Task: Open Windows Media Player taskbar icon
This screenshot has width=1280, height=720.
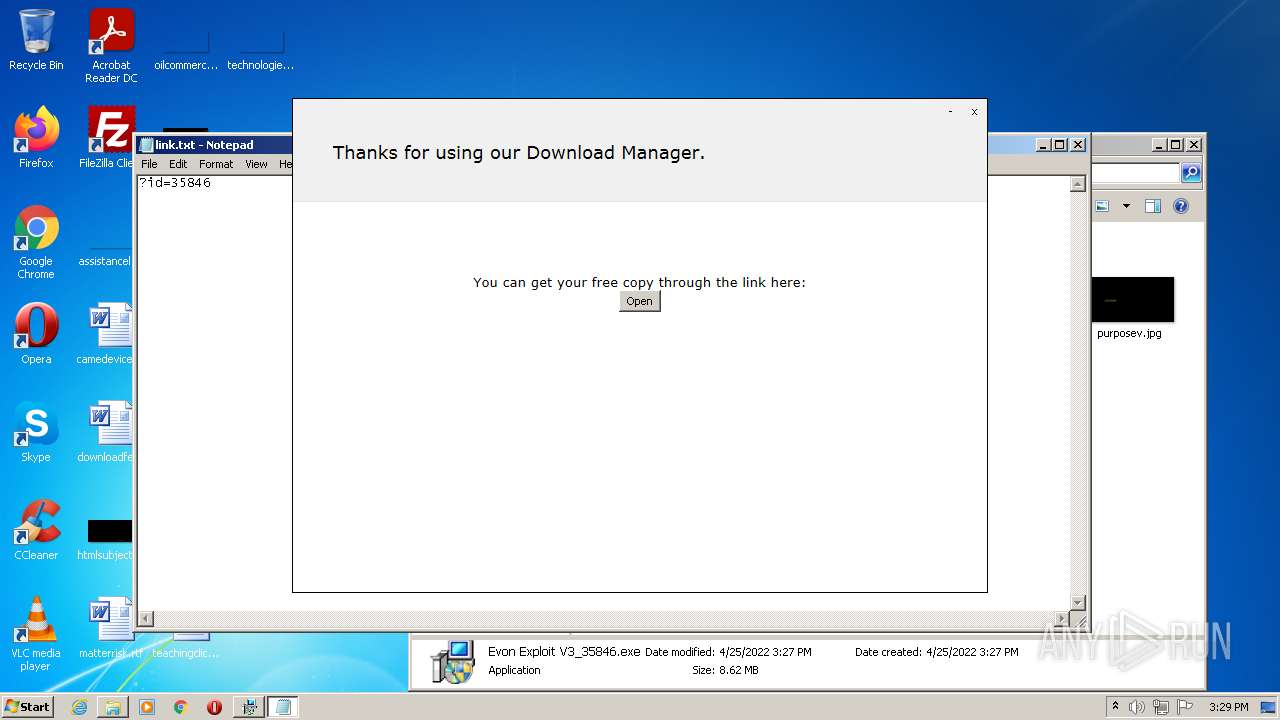Action: point(147,707)
